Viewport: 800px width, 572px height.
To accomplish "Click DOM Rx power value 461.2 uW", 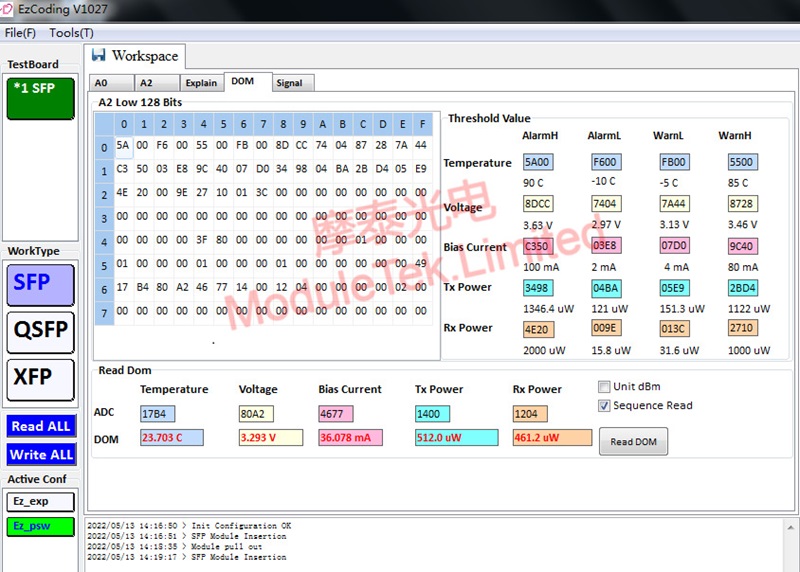I will (x=552, y=438).
